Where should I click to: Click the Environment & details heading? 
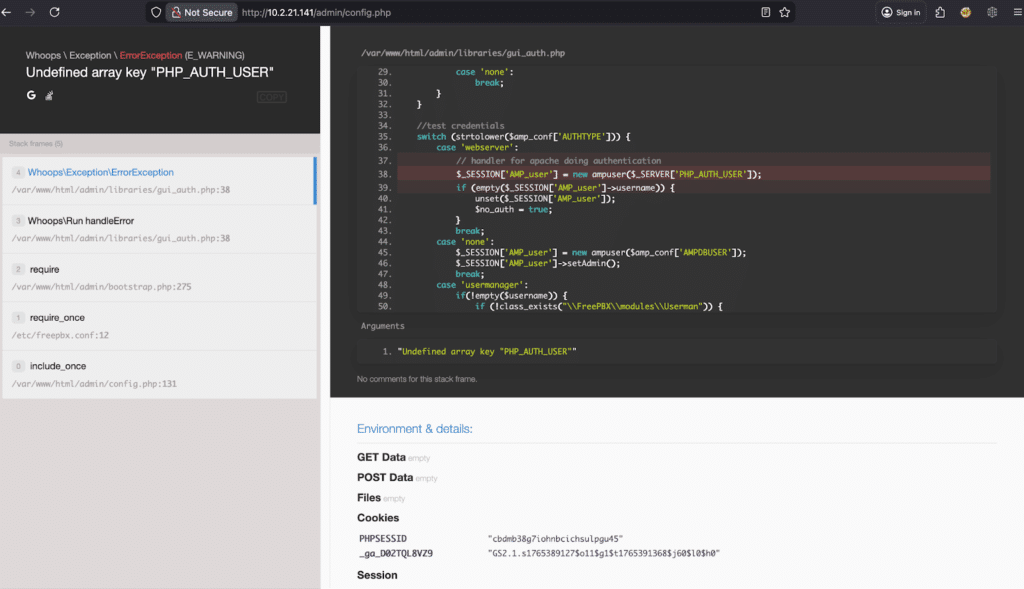(414, 429)
